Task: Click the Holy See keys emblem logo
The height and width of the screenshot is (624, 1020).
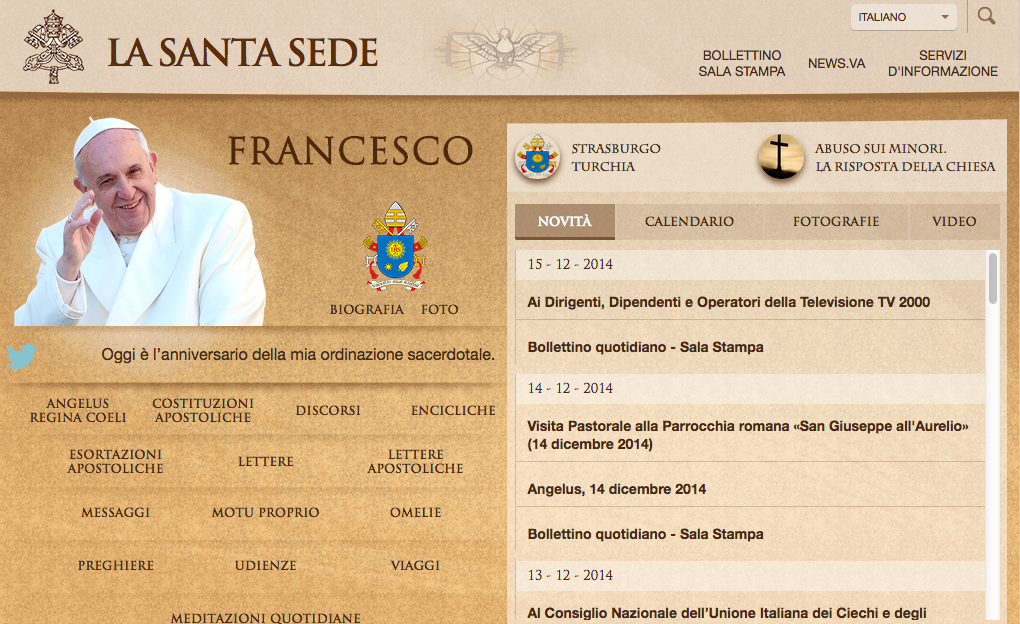Action: pos(53,47)
